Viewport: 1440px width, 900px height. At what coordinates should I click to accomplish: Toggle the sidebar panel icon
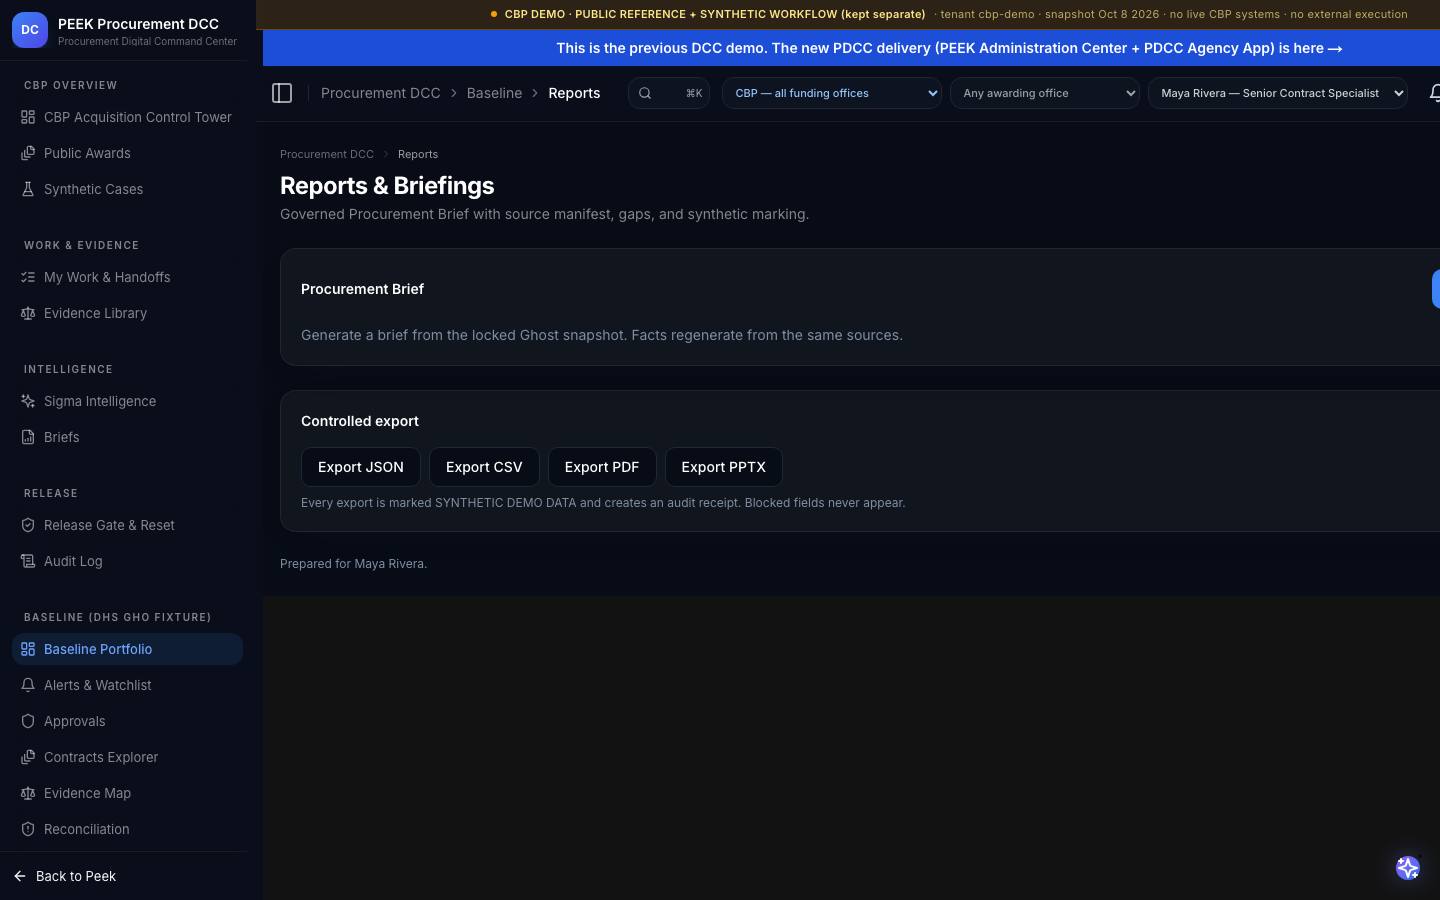(282, 93)
